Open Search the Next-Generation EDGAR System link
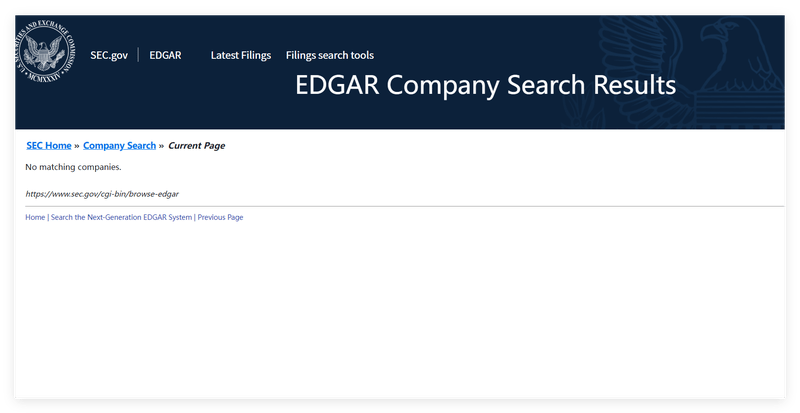 pyautogui.click(x=121, y=217)
